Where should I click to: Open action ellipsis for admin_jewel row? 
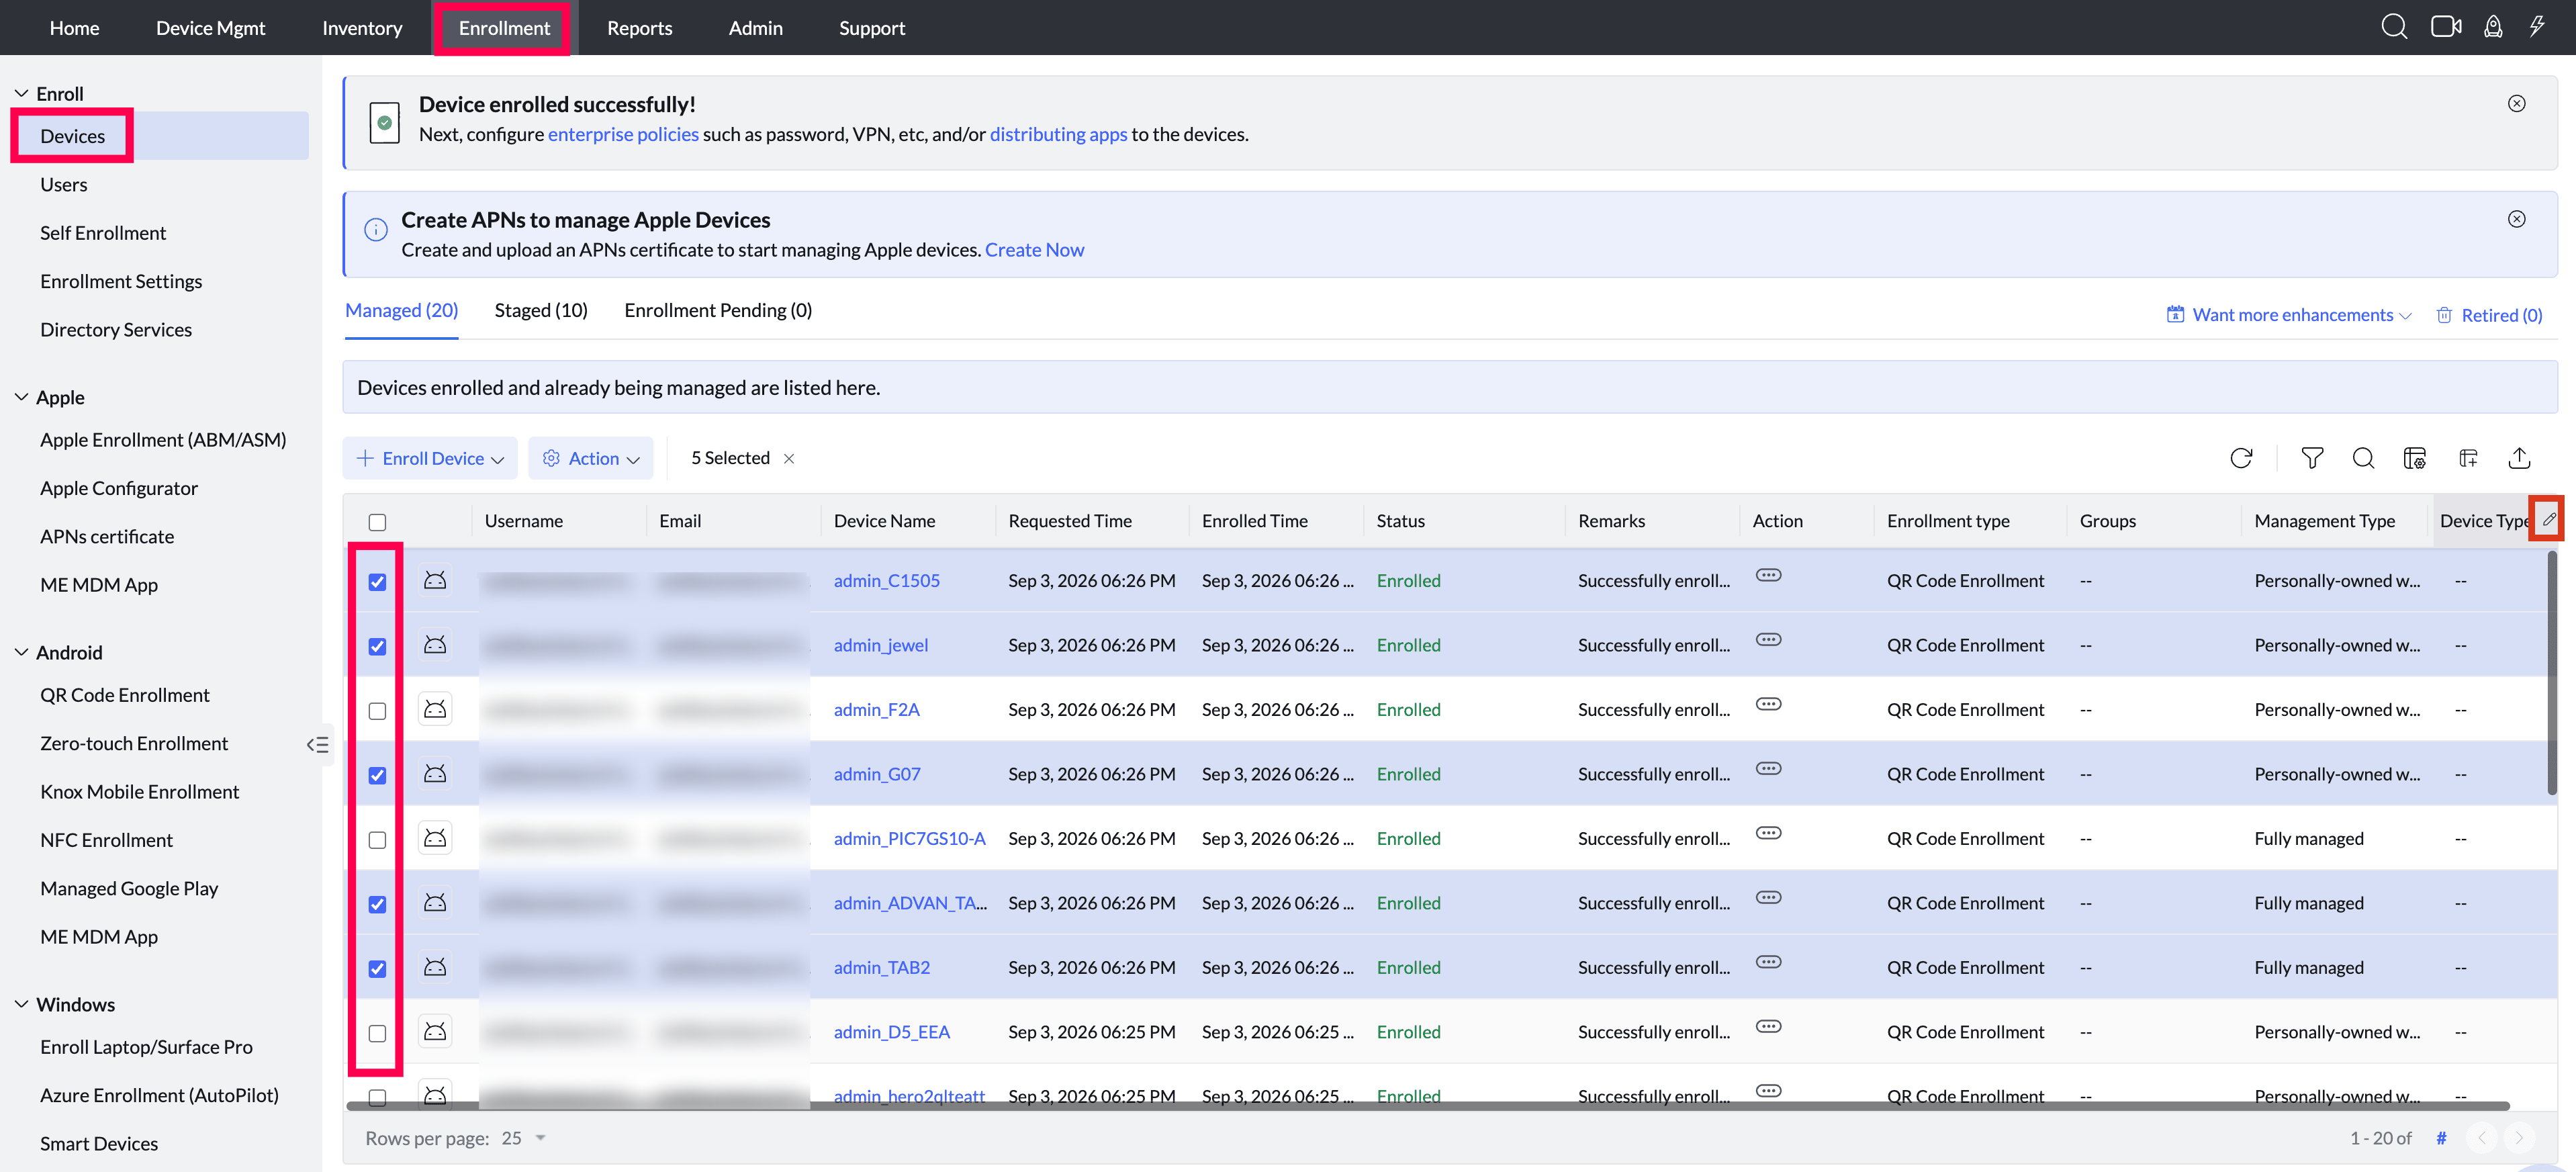click(x=1768, y=640)
